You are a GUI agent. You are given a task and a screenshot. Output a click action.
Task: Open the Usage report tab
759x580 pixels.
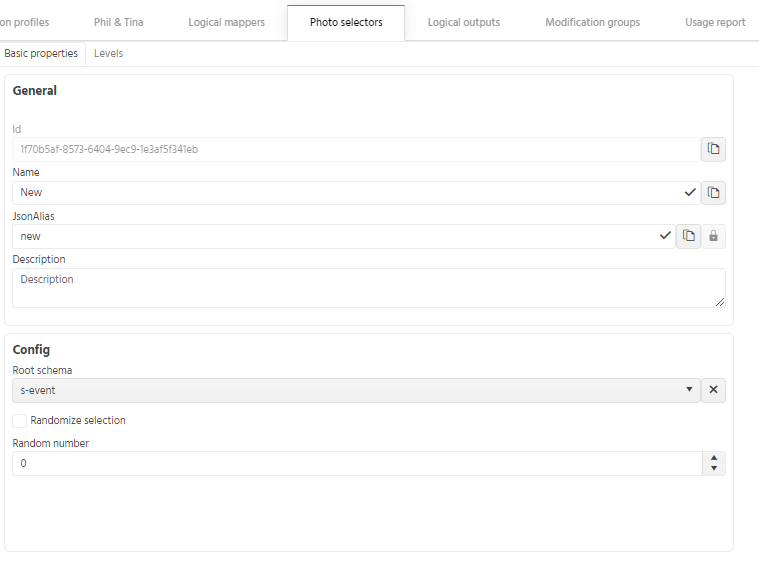click(715, 22)
